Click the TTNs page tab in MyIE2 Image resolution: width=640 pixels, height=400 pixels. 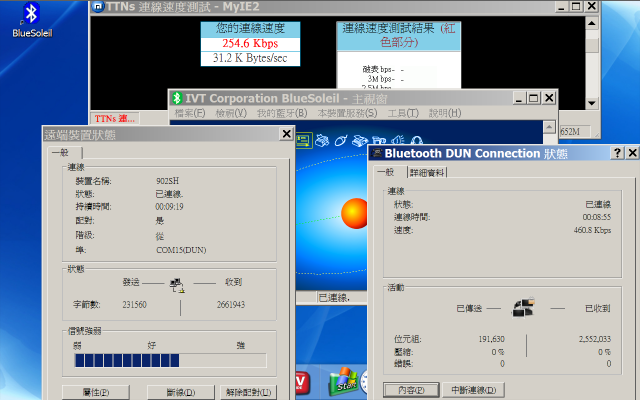tap(115, 118)
